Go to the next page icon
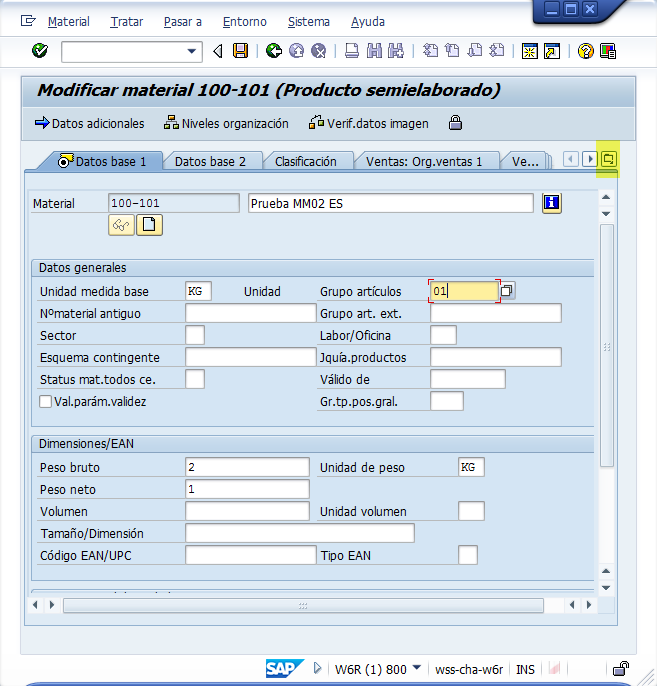Image resolution: width=657 pixels, height=686 pixels. click(475, 51)
